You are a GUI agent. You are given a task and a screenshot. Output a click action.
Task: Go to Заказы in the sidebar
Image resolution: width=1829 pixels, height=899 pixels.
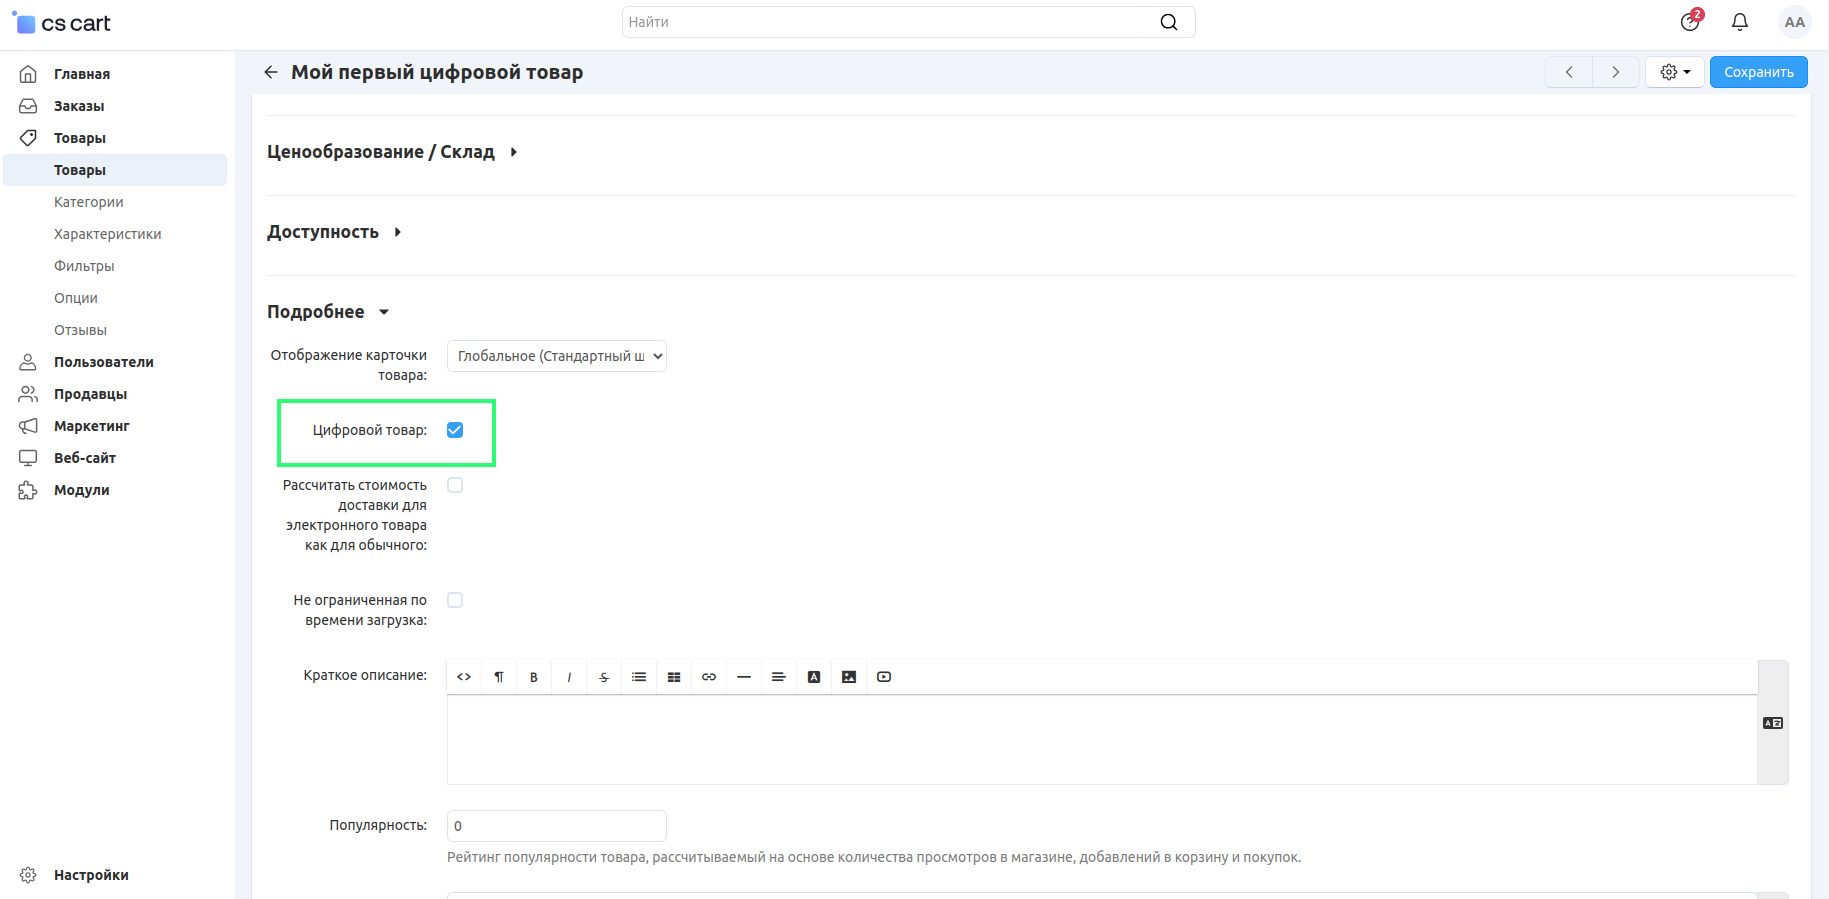(x=79, y=106)
